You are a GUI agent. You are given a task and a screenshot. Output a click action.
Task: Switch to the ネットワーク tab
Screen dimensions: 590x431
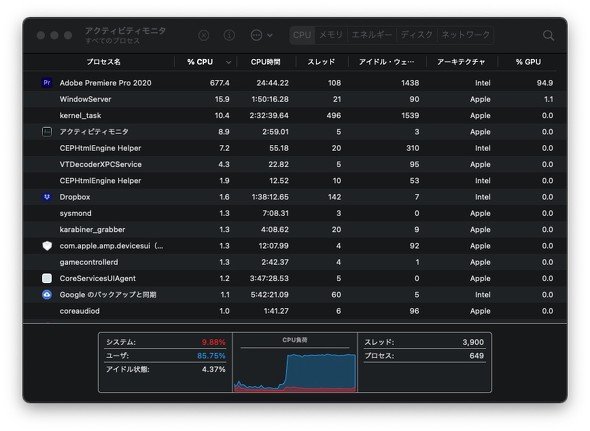click(465, 35)
